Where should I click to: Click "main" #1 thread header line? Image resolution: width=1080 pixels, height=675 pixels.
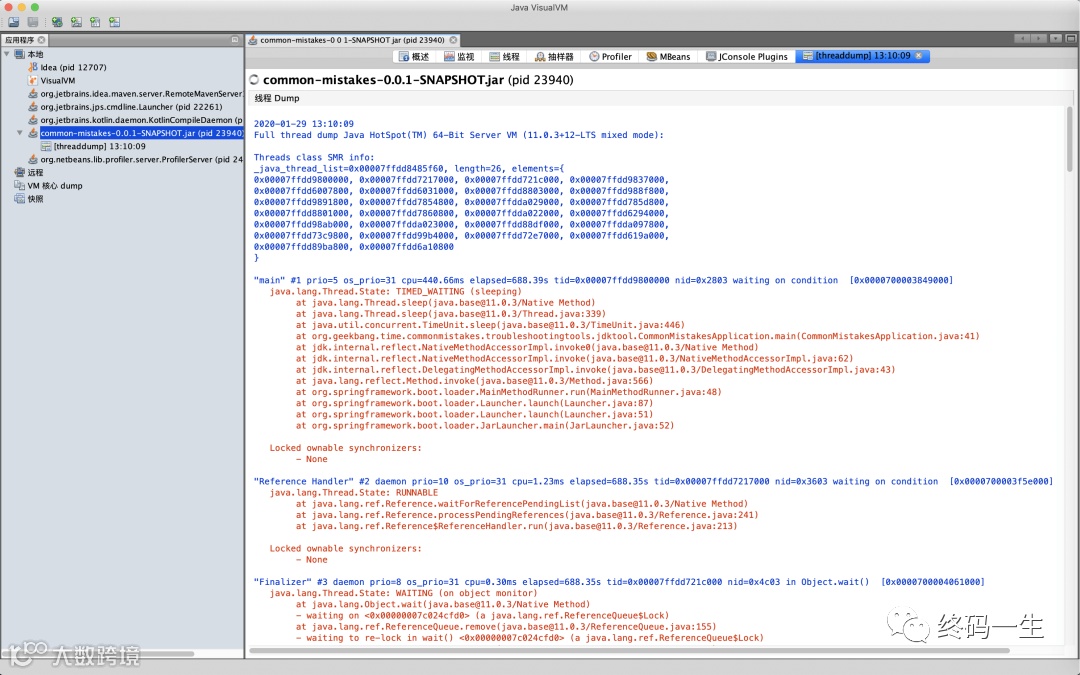(603, 280)
